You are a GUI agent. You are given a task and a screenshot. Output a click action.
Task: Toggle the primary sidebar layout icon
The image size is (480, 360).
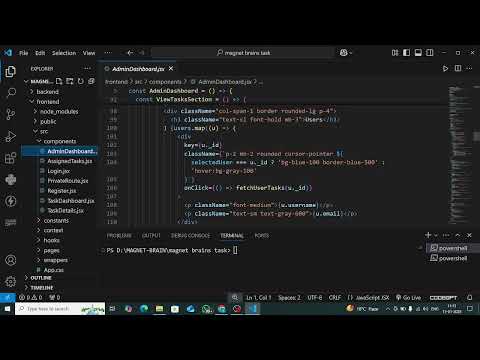click(406, 53)
